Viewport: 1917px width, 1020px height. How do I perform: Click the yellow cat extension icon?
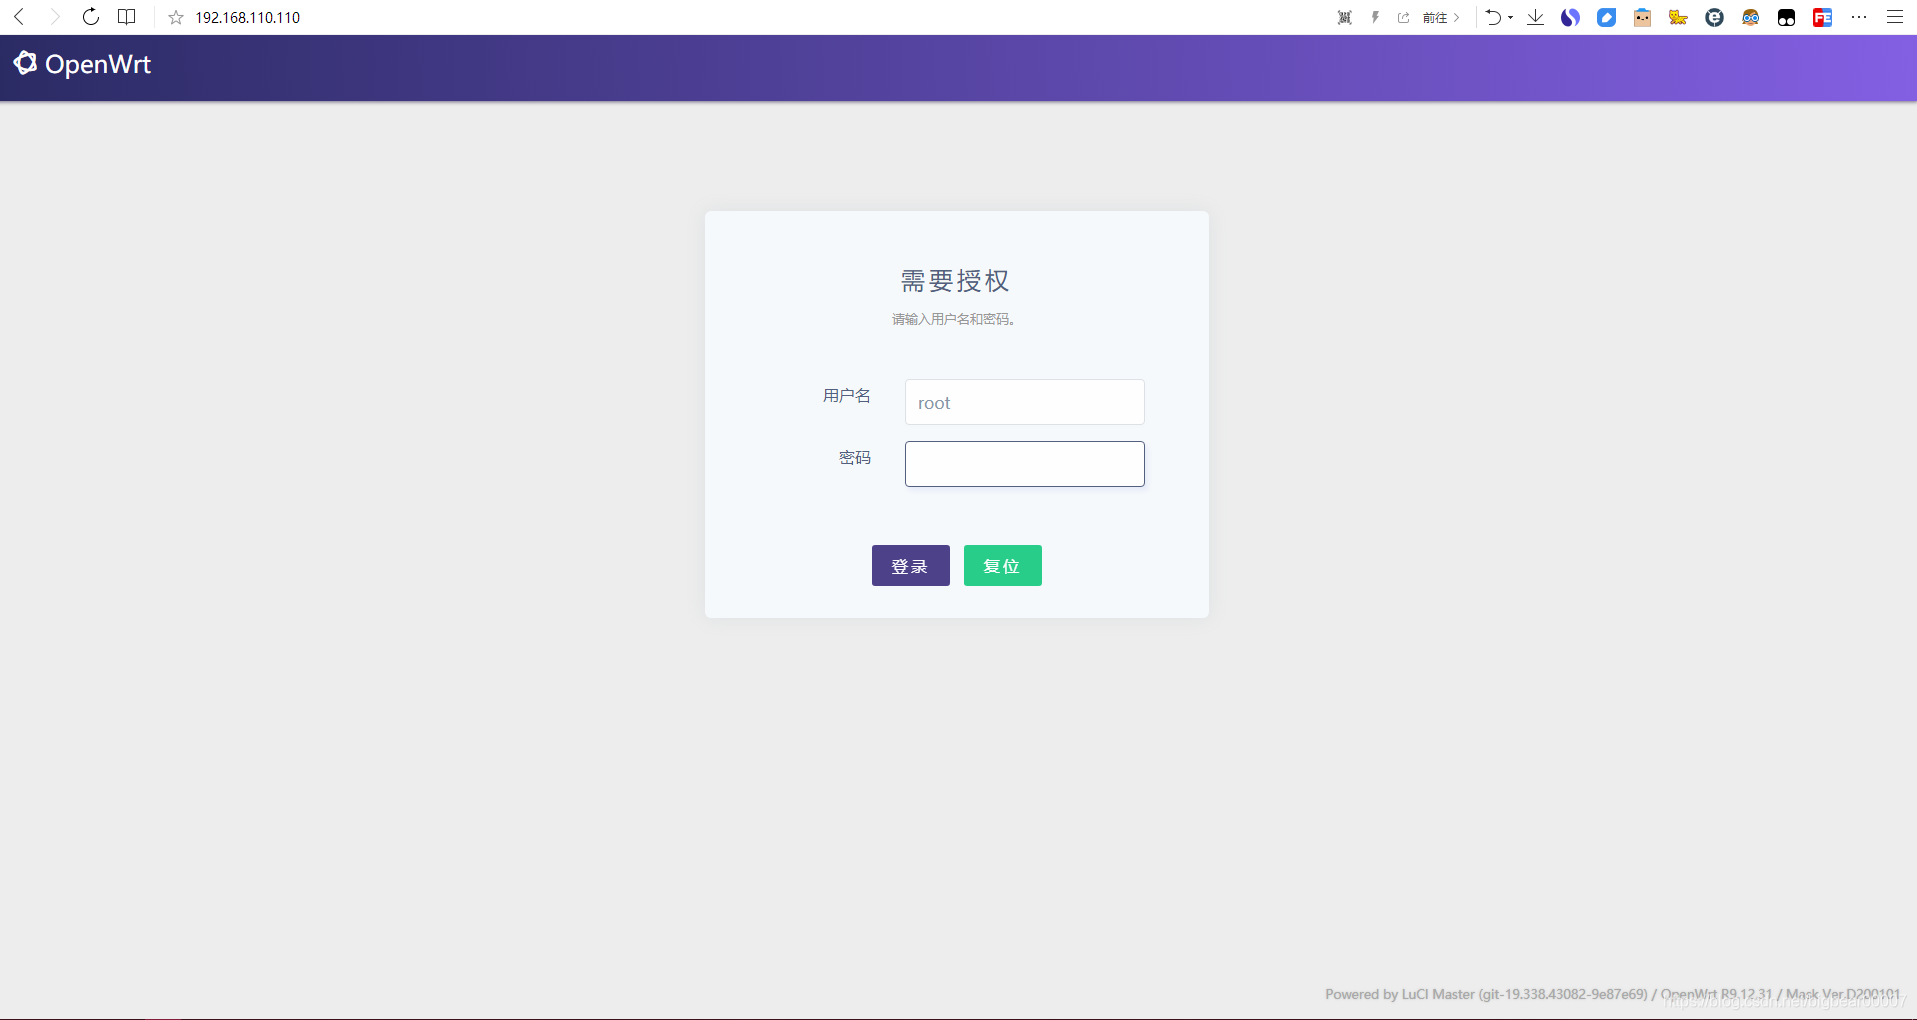(x=1679, y=18)
